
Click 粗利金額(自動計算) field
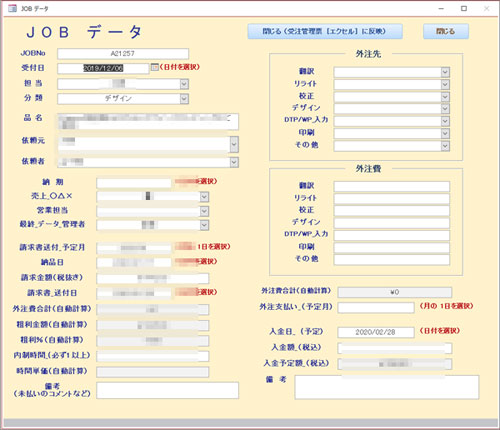pos(153,325)
